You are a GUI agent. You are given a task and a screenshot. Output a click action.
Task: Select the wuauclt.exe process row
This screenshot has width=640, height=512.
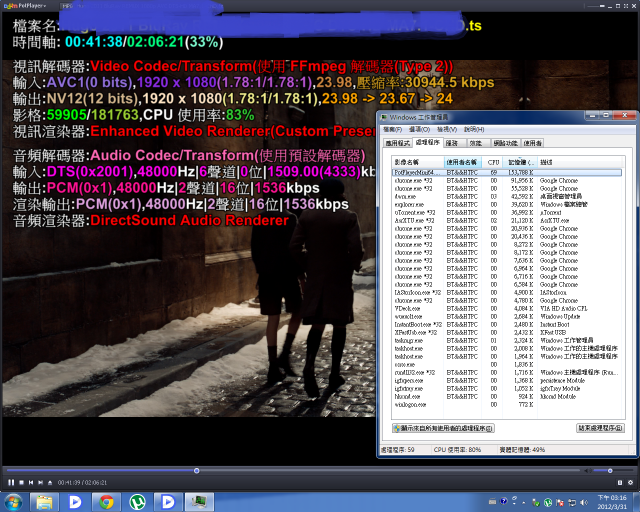[x=507, y=316]
